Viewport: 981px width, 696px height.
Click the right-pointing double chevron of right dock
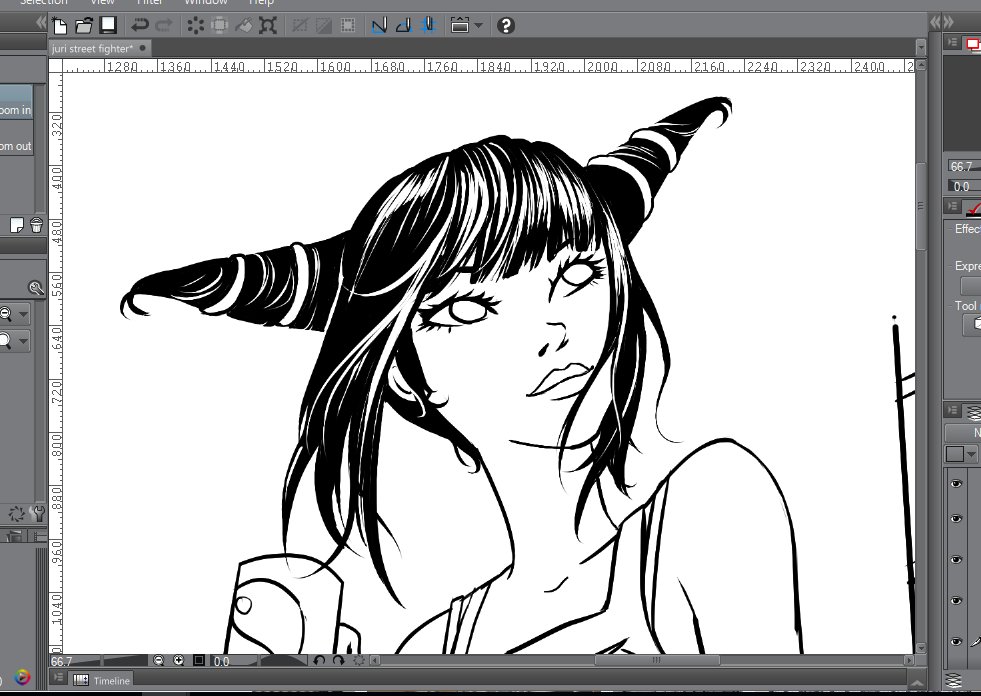click(x=948, y=23)
